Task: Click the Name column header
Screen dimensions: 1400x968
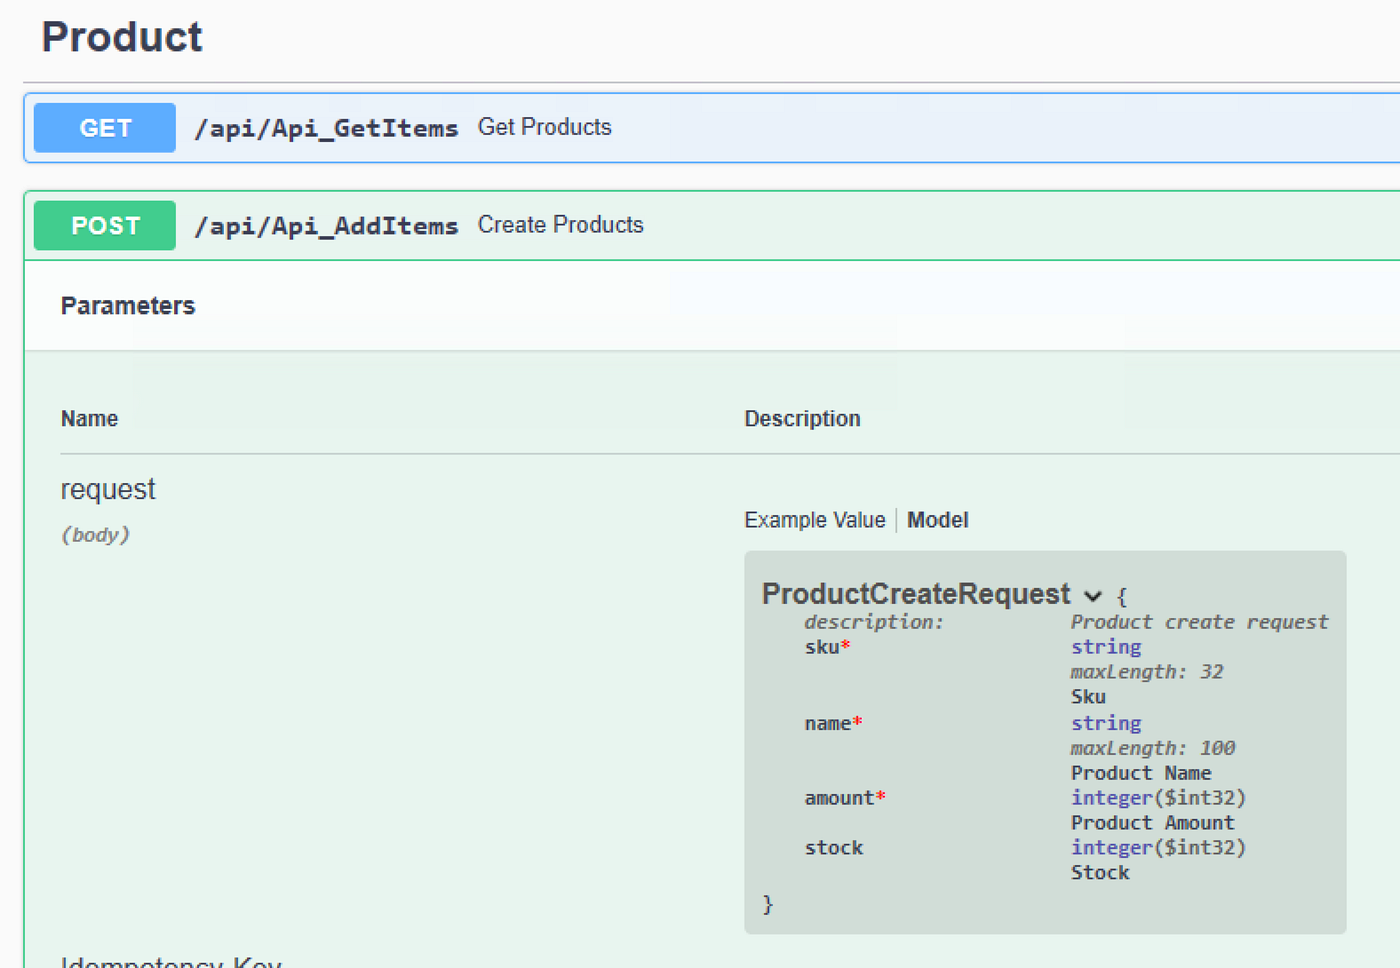Action: click(x=89, y=419)
